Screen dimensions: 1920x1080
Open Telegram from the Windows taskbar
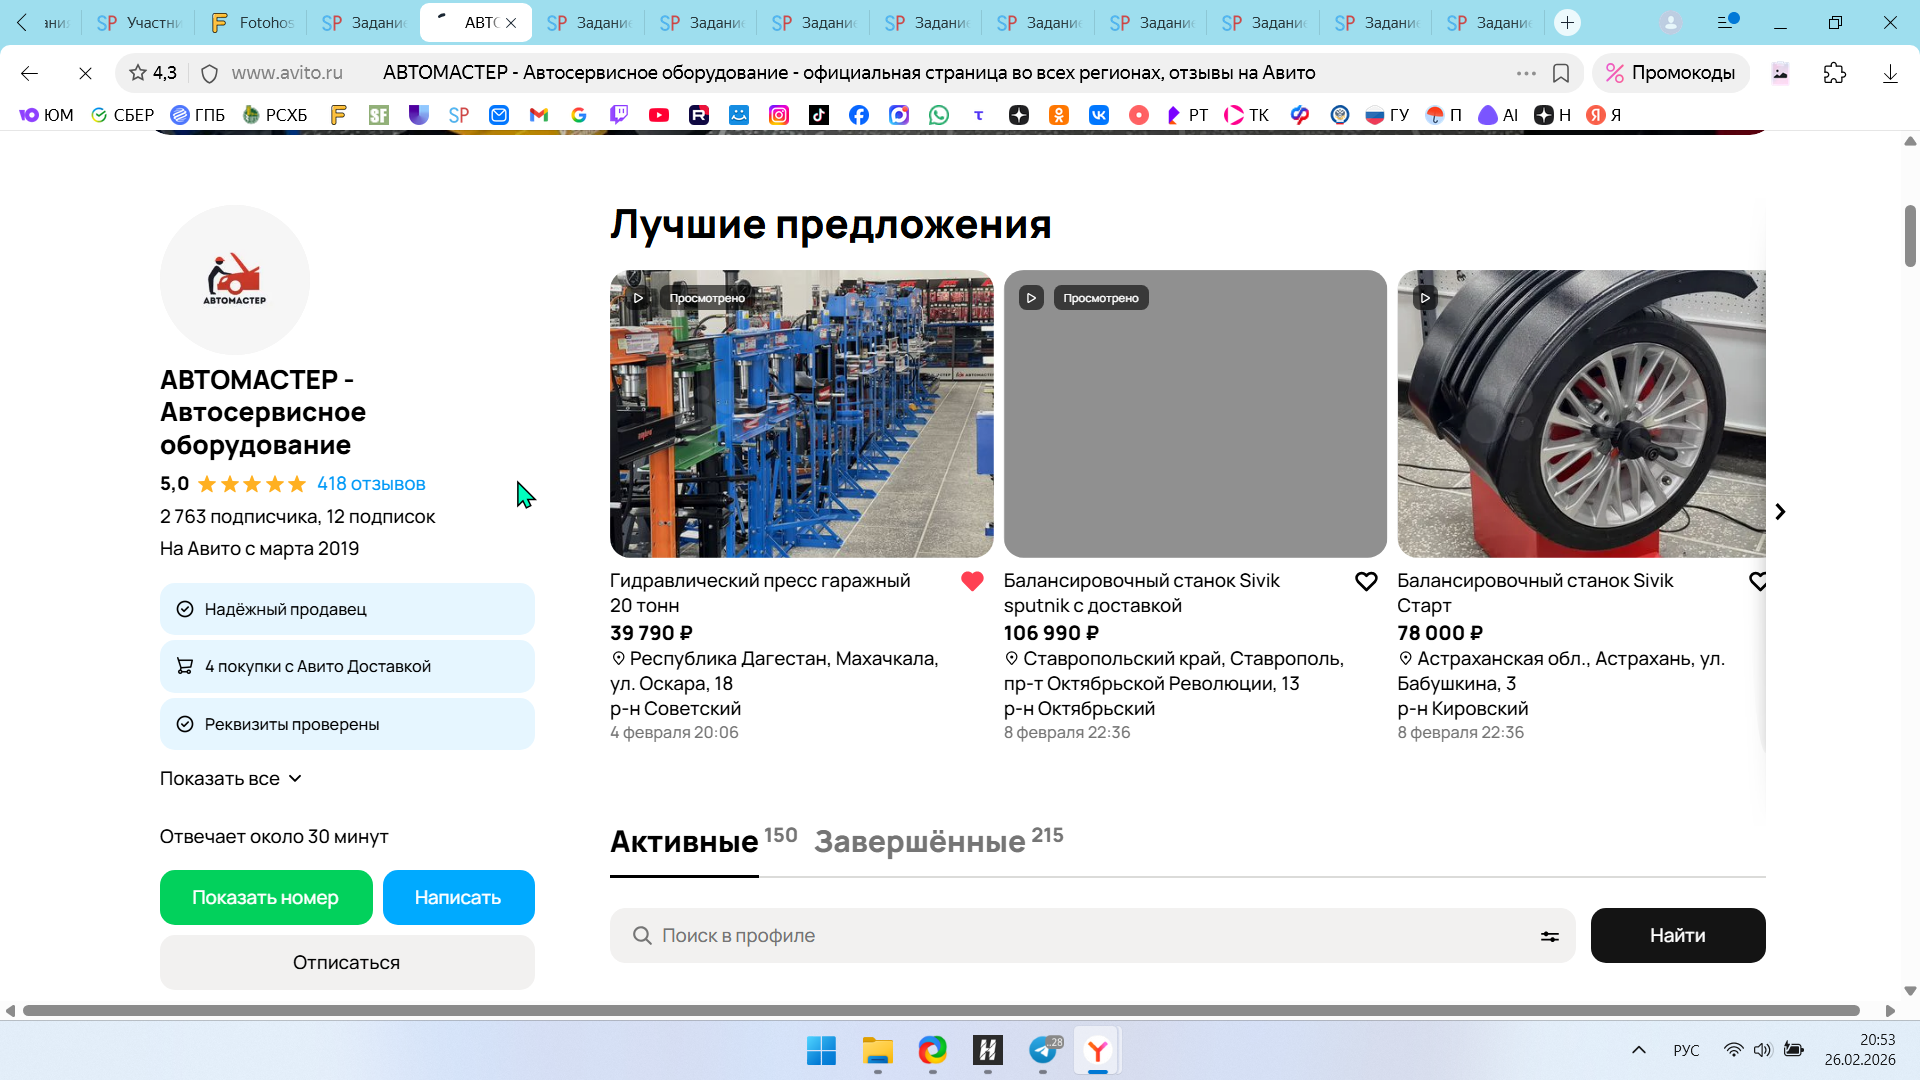[x=1043, y=1051]
